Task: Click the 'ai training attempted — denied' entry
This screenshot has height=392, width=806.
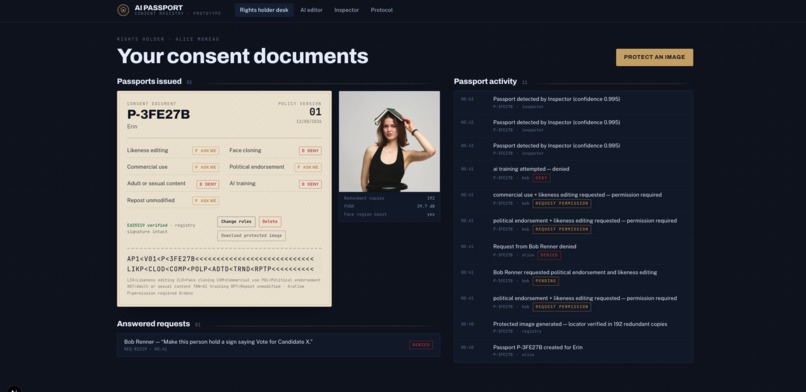Action: click(x=573, y=173)
